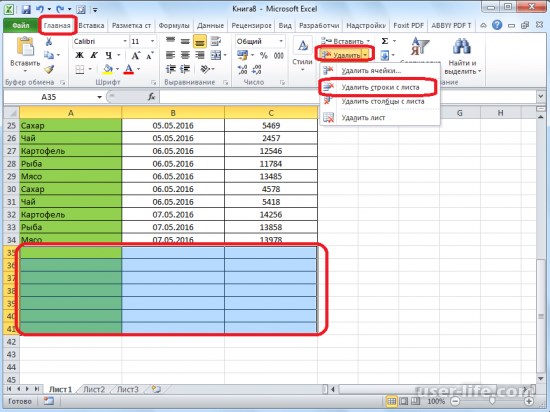Image resolution: width=550 pixels, height=412 pixels.
Task: Apply accounting number format icon
Action: (x=242, y=55)
